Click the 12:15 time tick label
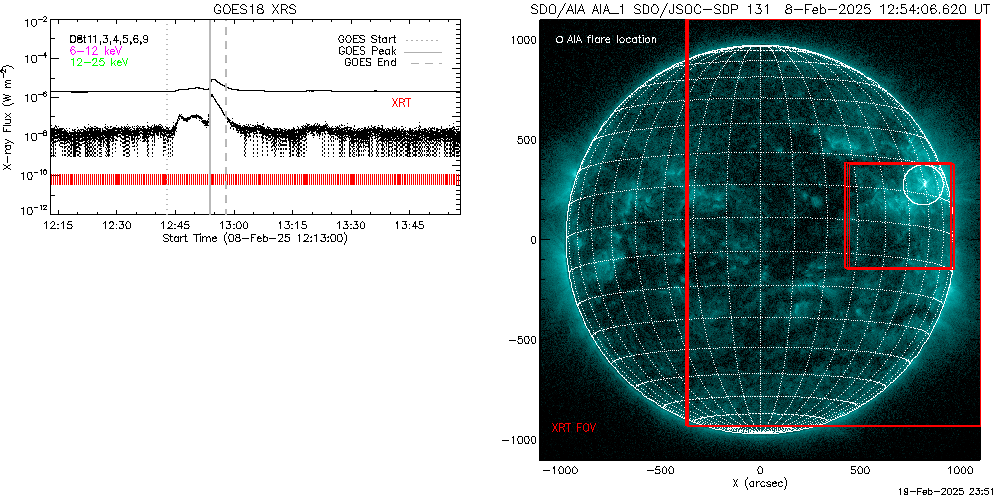Viewport: 1000px width, 500px height. (59, 225)
